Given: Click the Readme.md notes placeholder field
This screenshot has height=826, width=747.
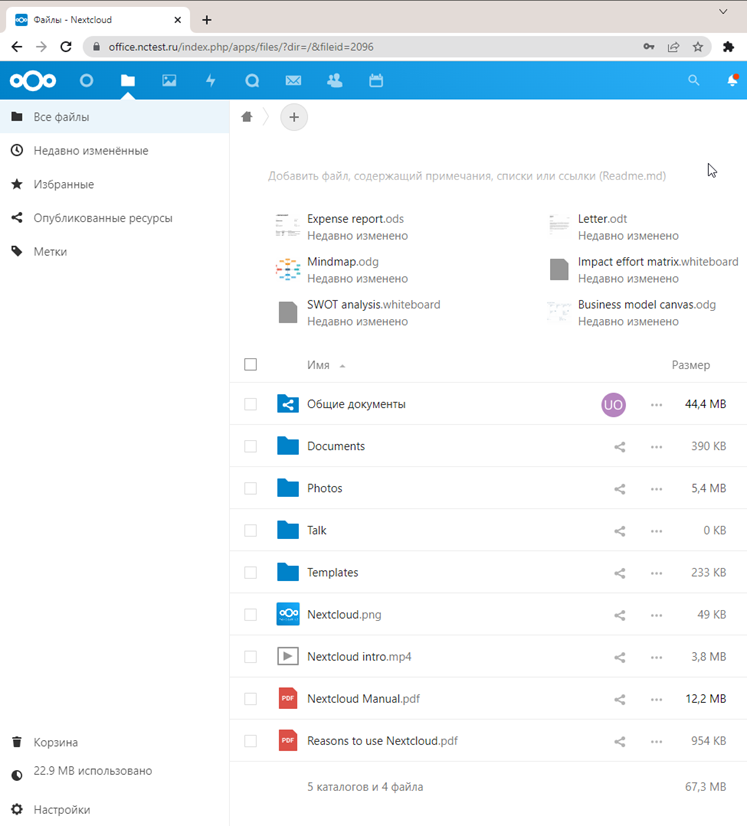Looking at the screenshot, I should point(467,176).
